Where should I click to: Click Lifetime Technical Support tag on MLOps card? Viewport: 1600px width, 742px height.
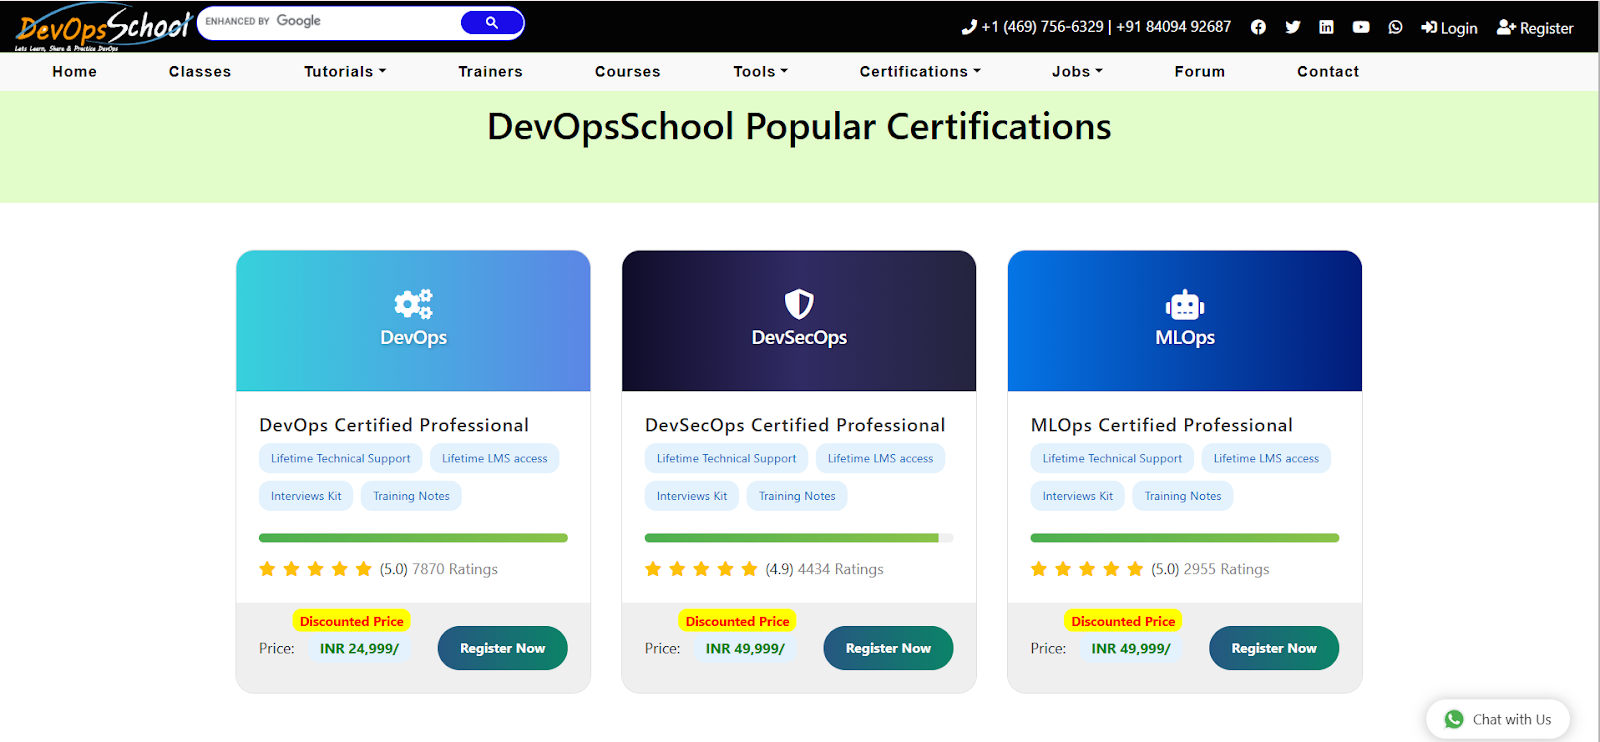[1112, 458]
